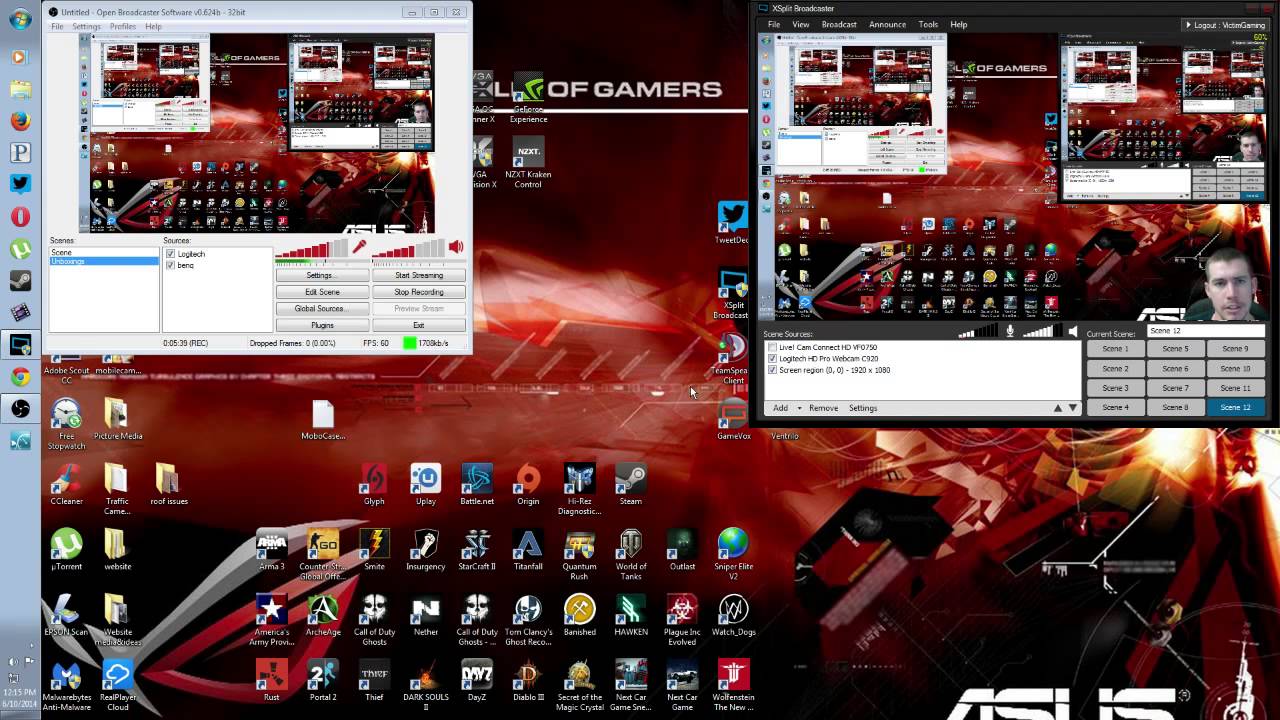Open Chrome from the taskbar
Viewport: 1280px width, 720px height.
(20, 376)
